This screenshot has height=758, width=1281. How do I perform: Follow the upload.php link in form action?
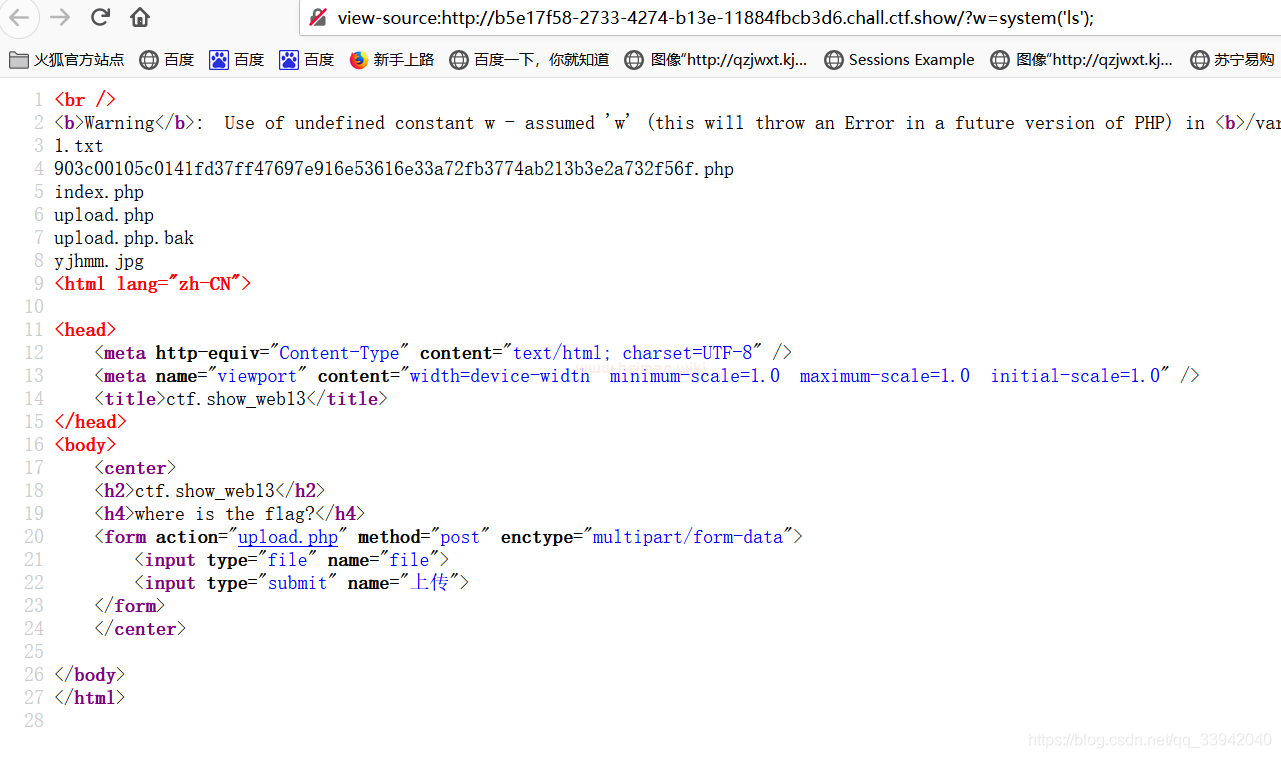[x=288, y=538]
